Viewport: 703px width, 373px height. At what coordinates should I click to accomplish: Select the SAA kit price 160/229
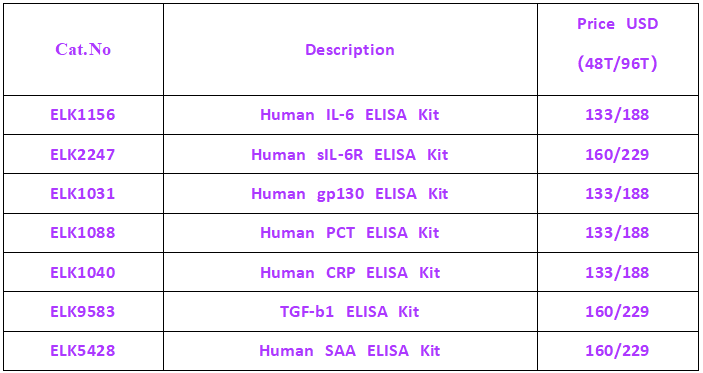[617, 350]
